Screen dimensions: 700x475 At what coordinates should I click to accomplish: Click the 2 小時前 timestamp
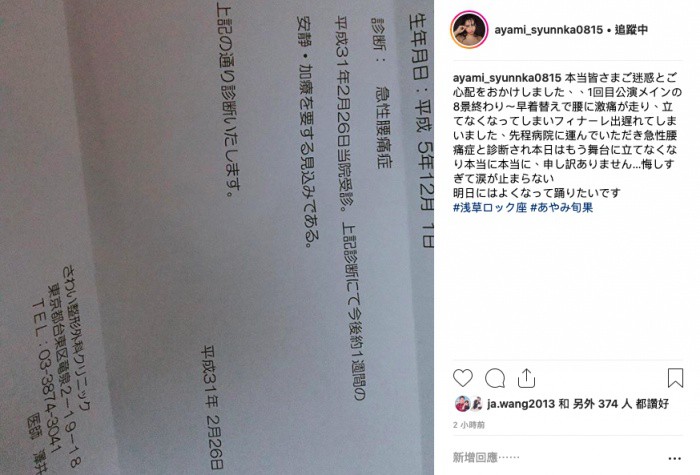(x=469, y=425)
